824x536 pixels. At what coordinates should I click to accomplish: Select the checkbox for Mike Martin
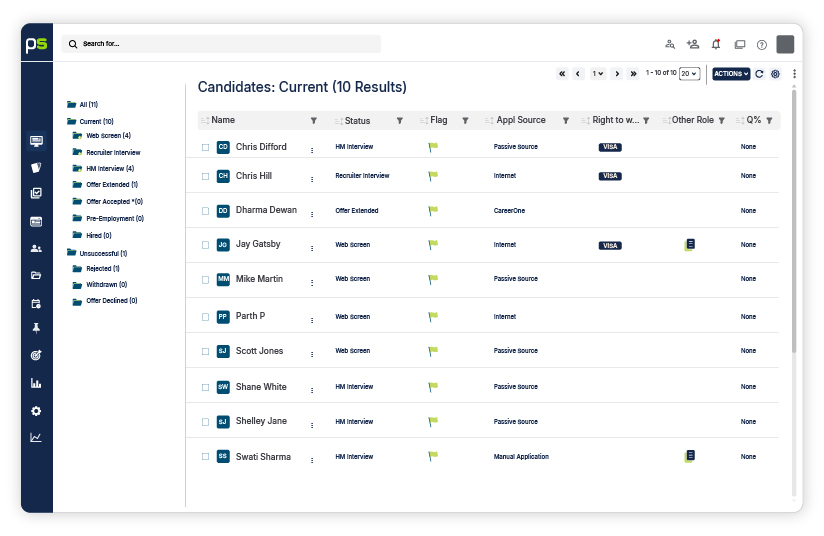coord(206,279)
